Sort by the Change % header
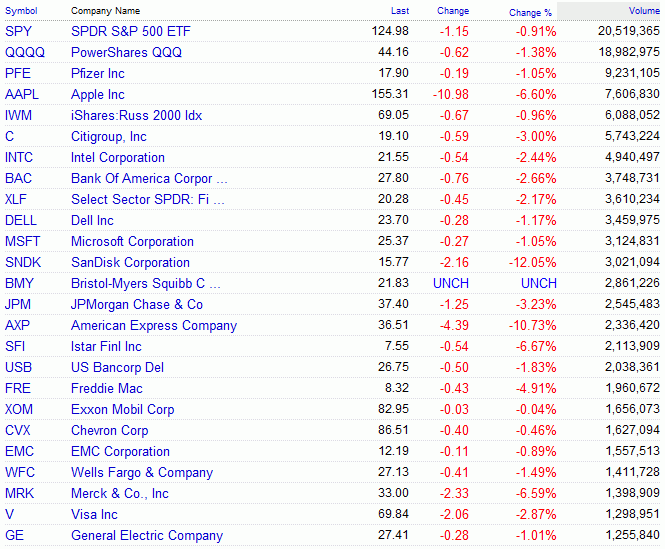The image size is (665, 549). 530,12
